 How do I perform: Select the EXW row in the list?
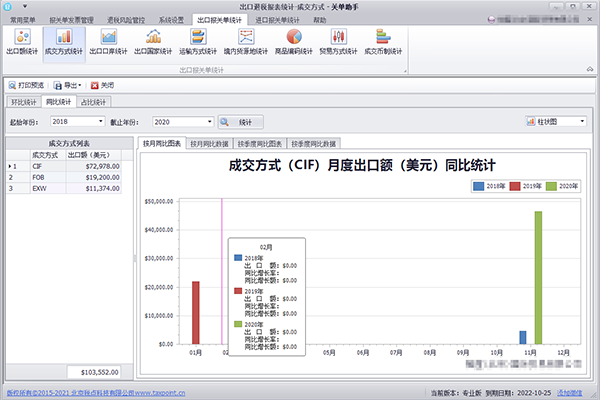[64, 188]
